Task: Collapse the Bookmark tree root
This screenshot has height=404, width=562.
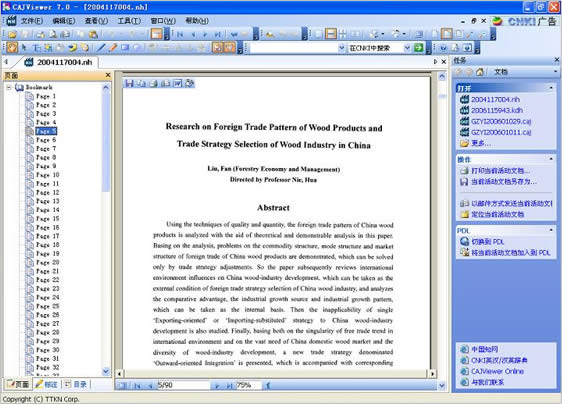Action: click(x=9, y=87)
